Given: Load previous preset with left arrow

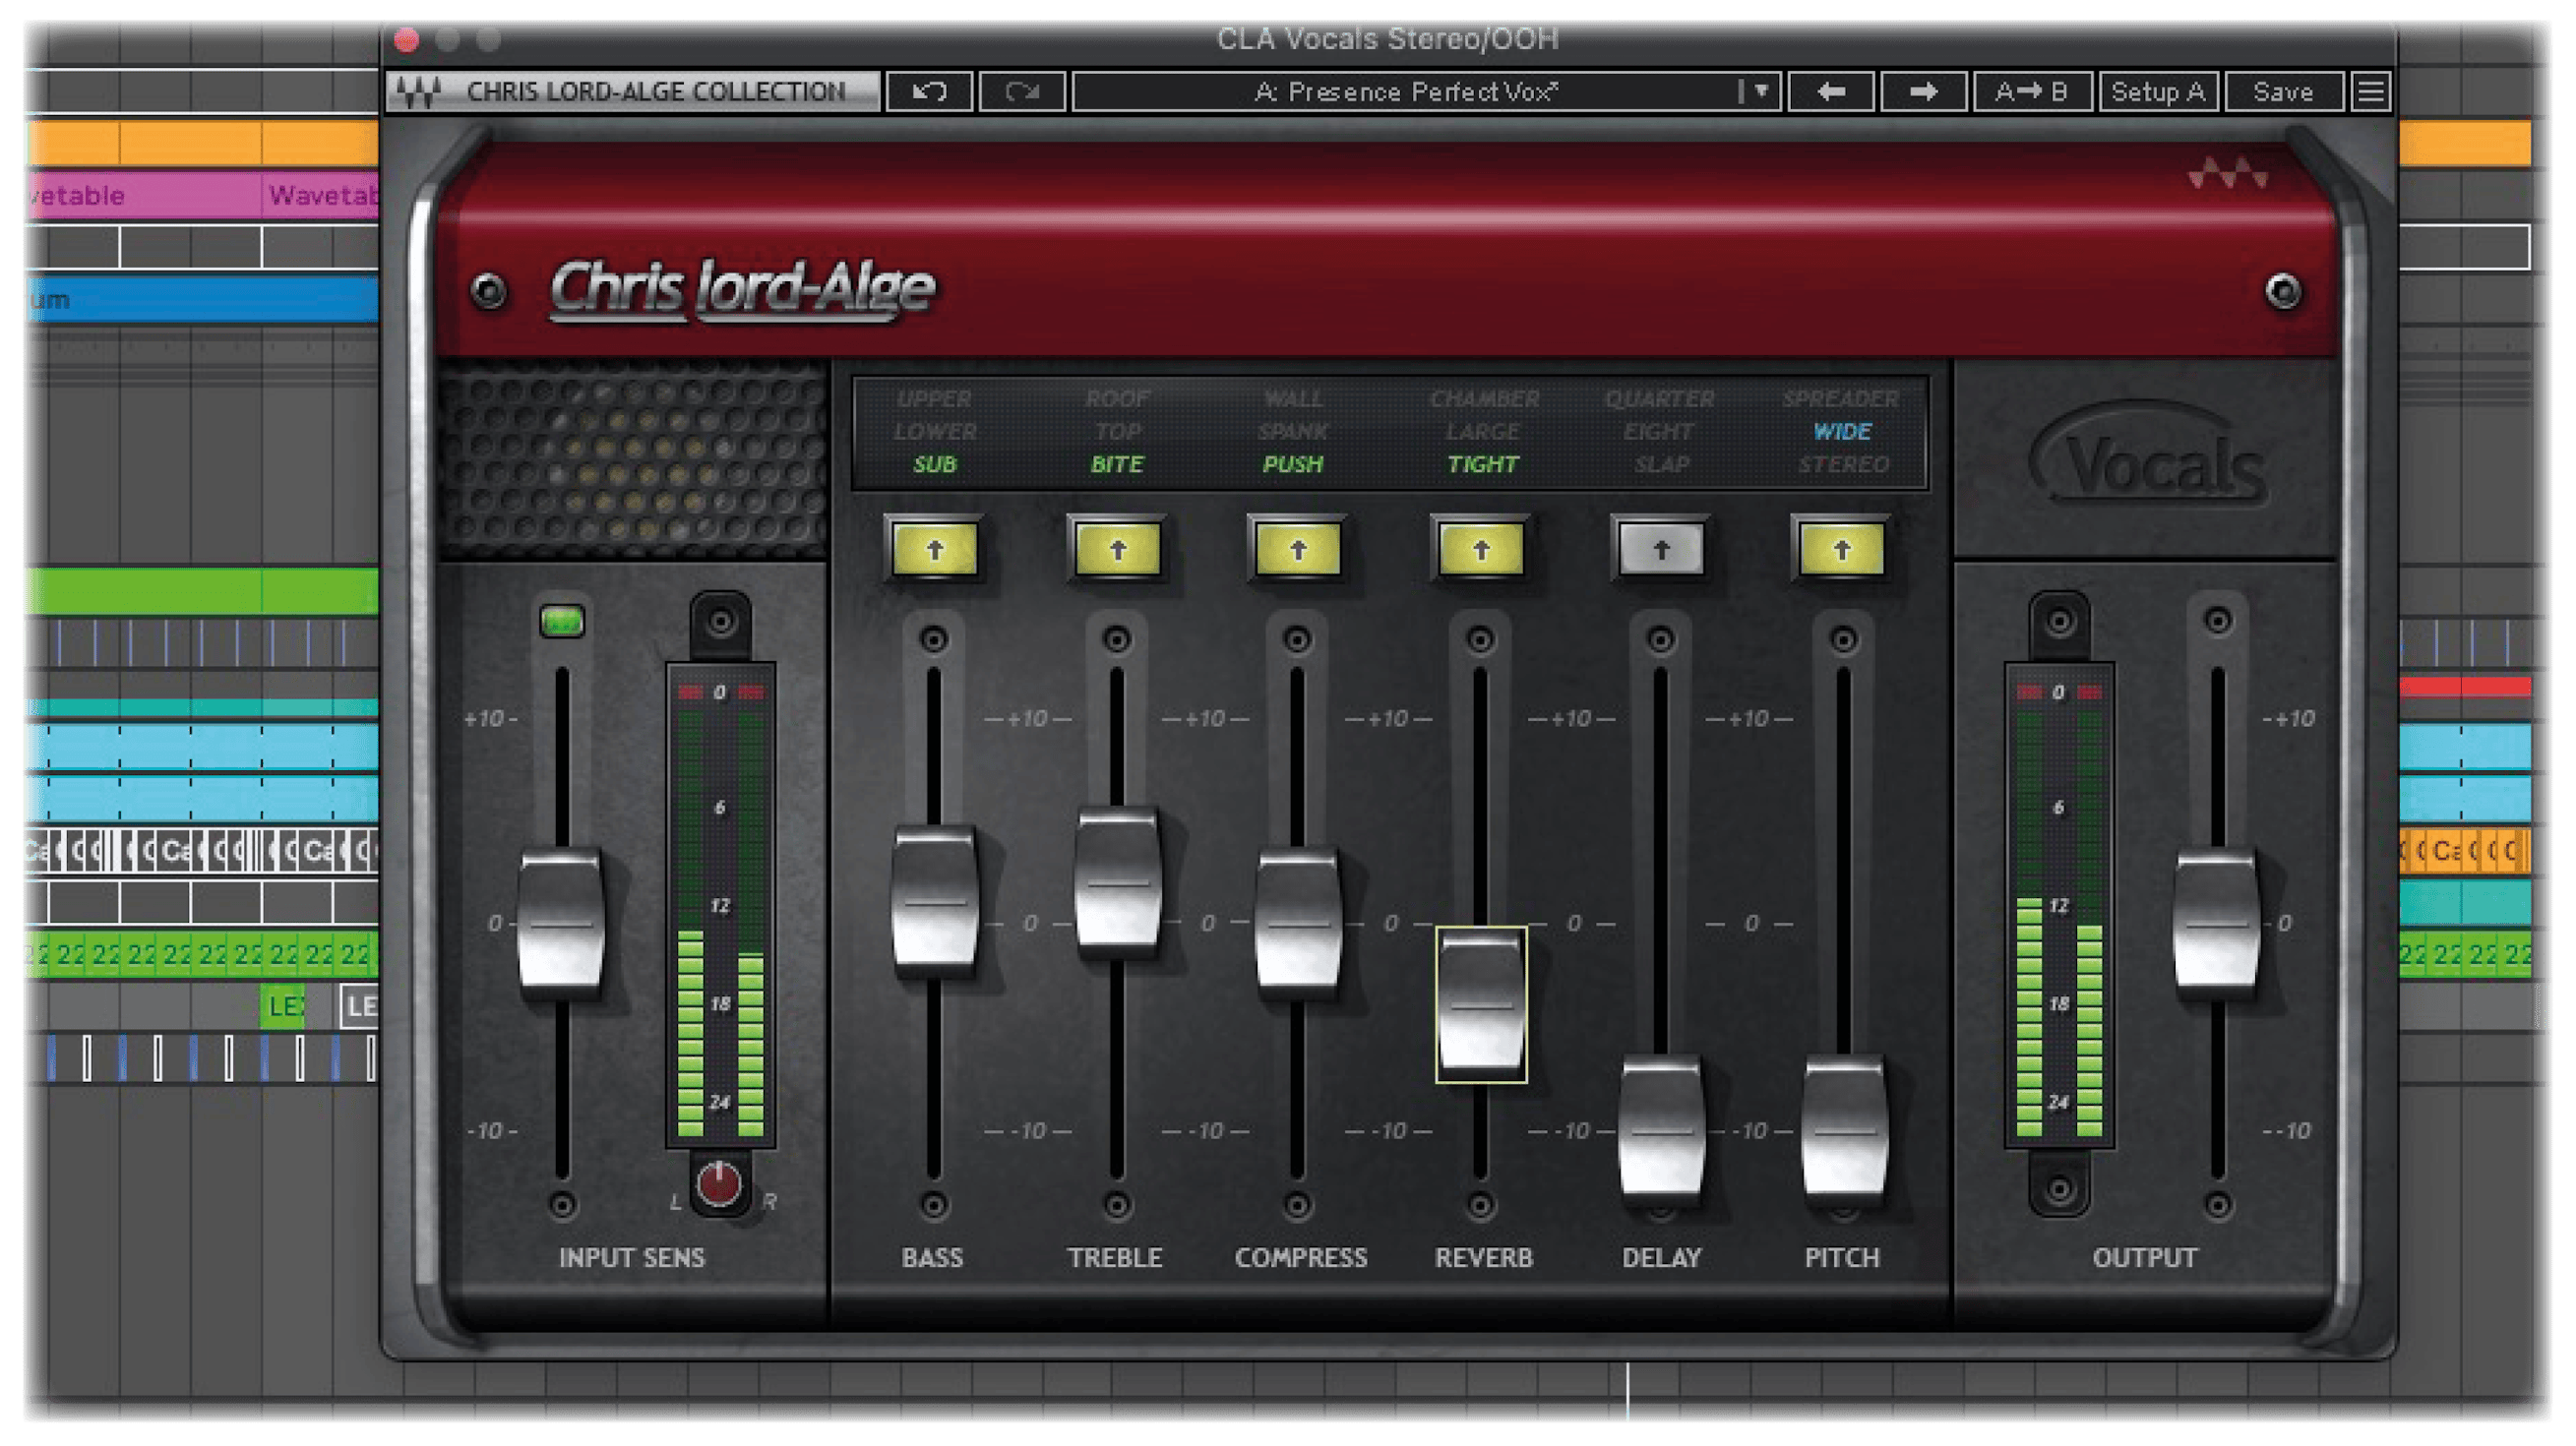Looking at the screenshot, I should 1830,92.
